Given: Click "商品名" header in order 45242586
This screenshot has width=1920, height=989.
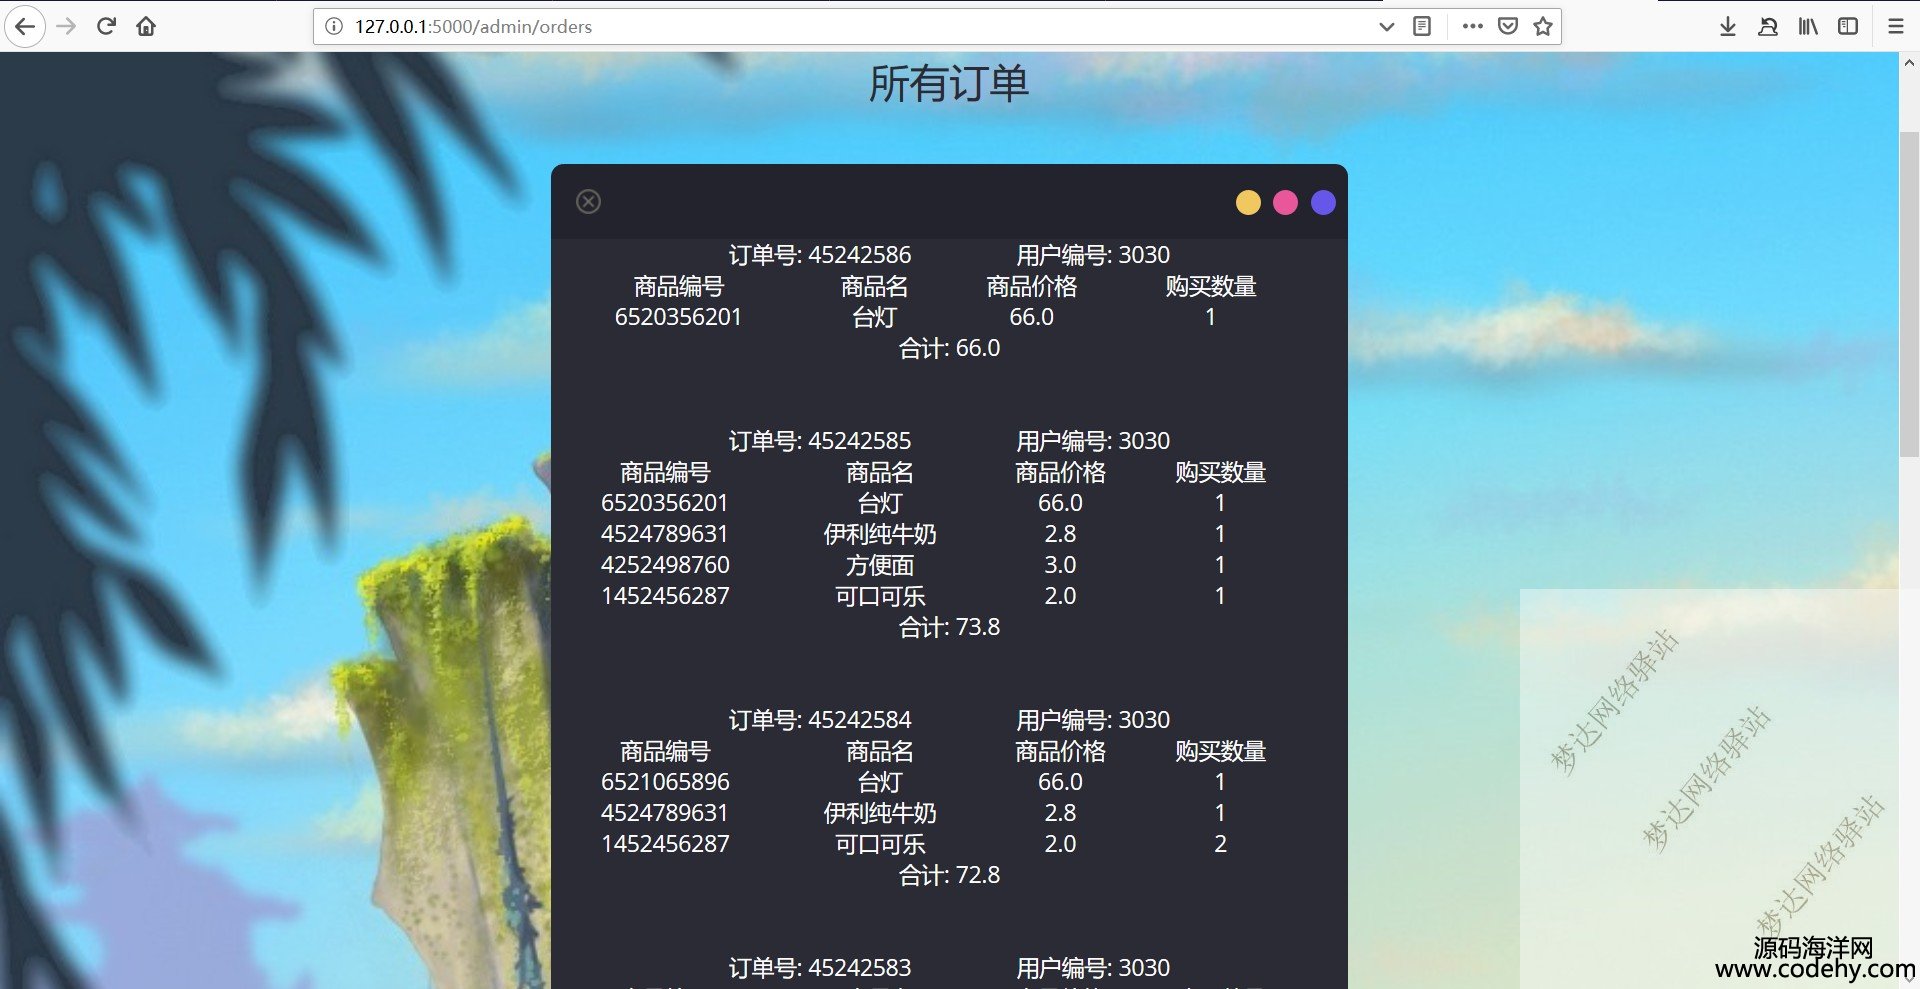Looking at the screenshot, I should (874, 286).
